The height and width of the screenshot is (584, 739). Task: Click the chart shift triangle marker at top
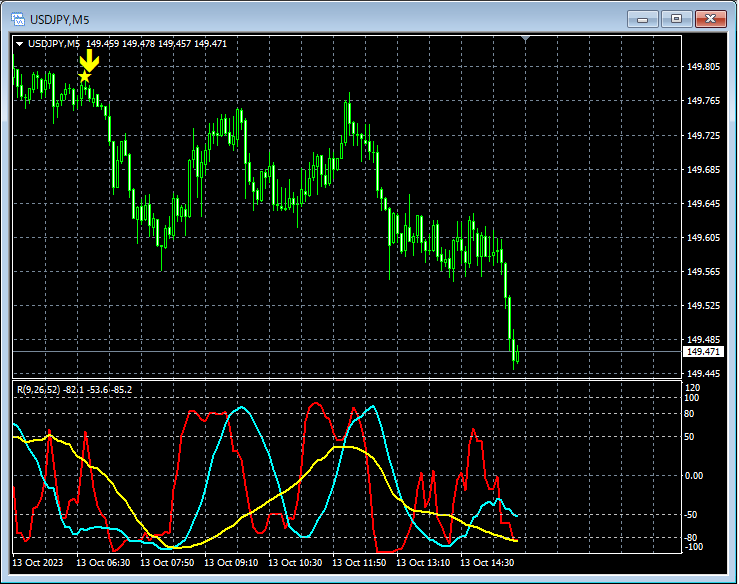(526, 39)
